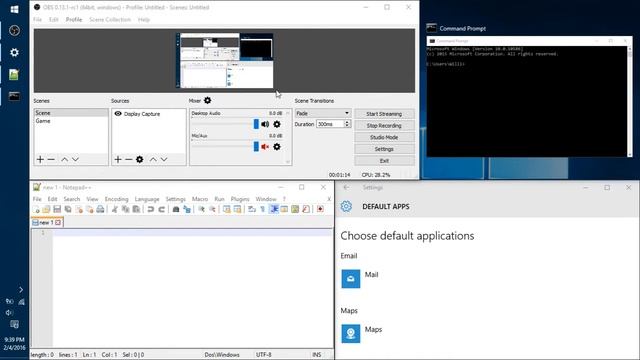Click Notepad++ New file toolbar icon
The image size is (640, 360).
[x=36, y=209]
